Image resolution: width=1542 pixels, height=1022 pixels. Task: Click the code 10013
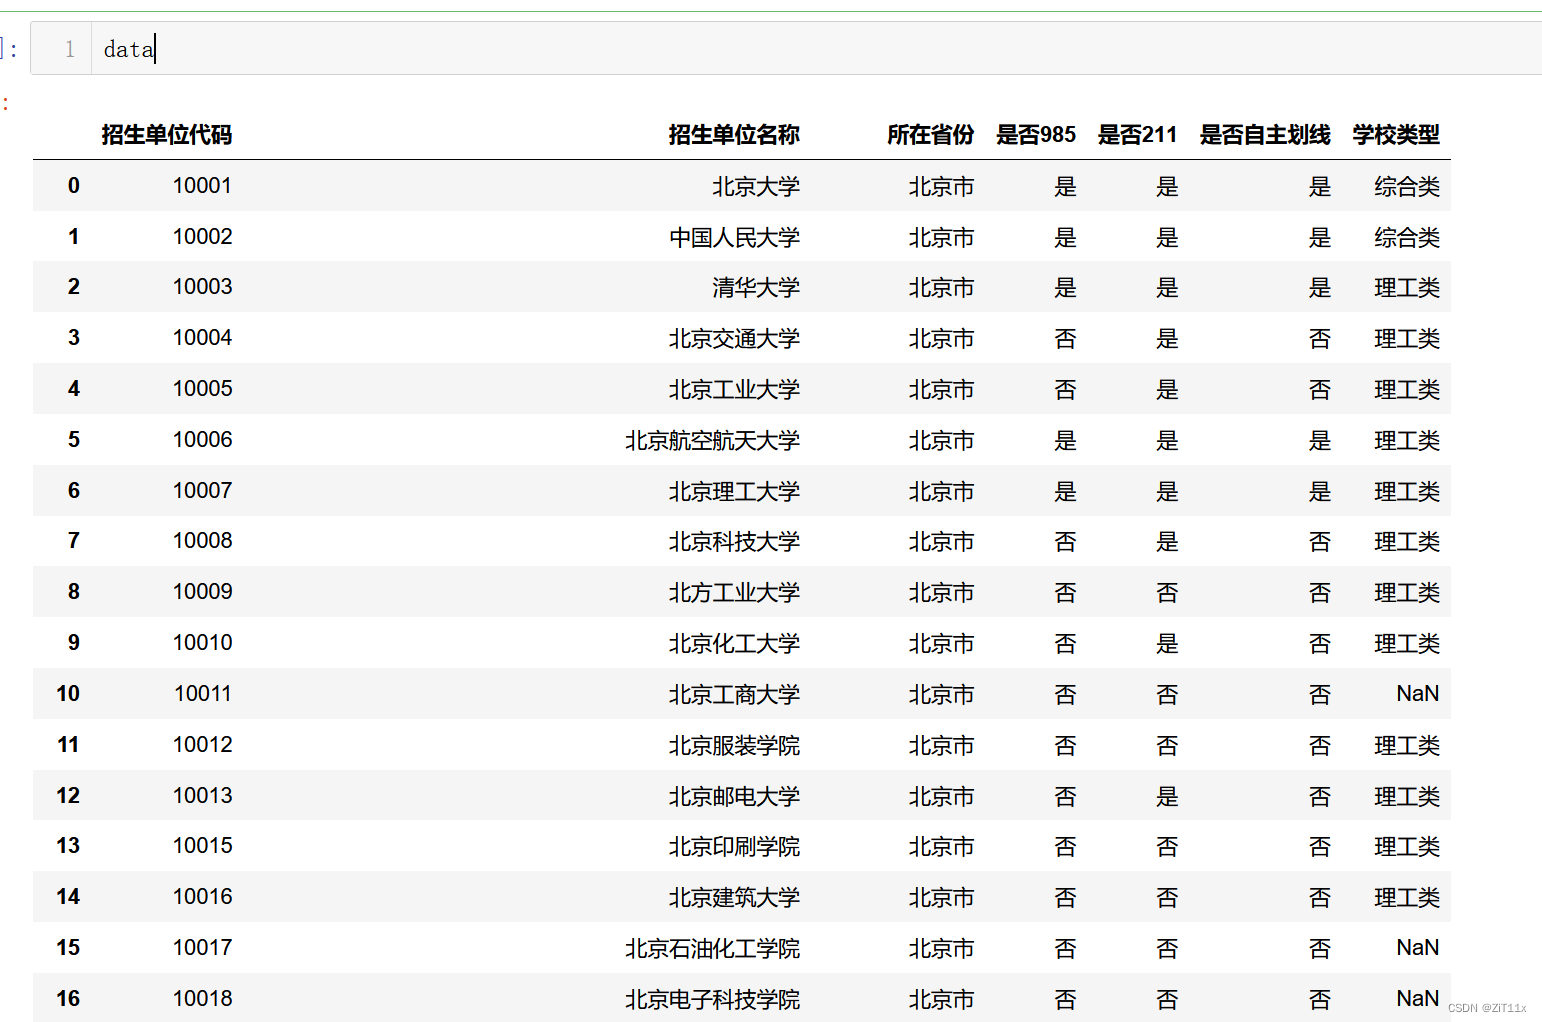(x=202, y=796)
